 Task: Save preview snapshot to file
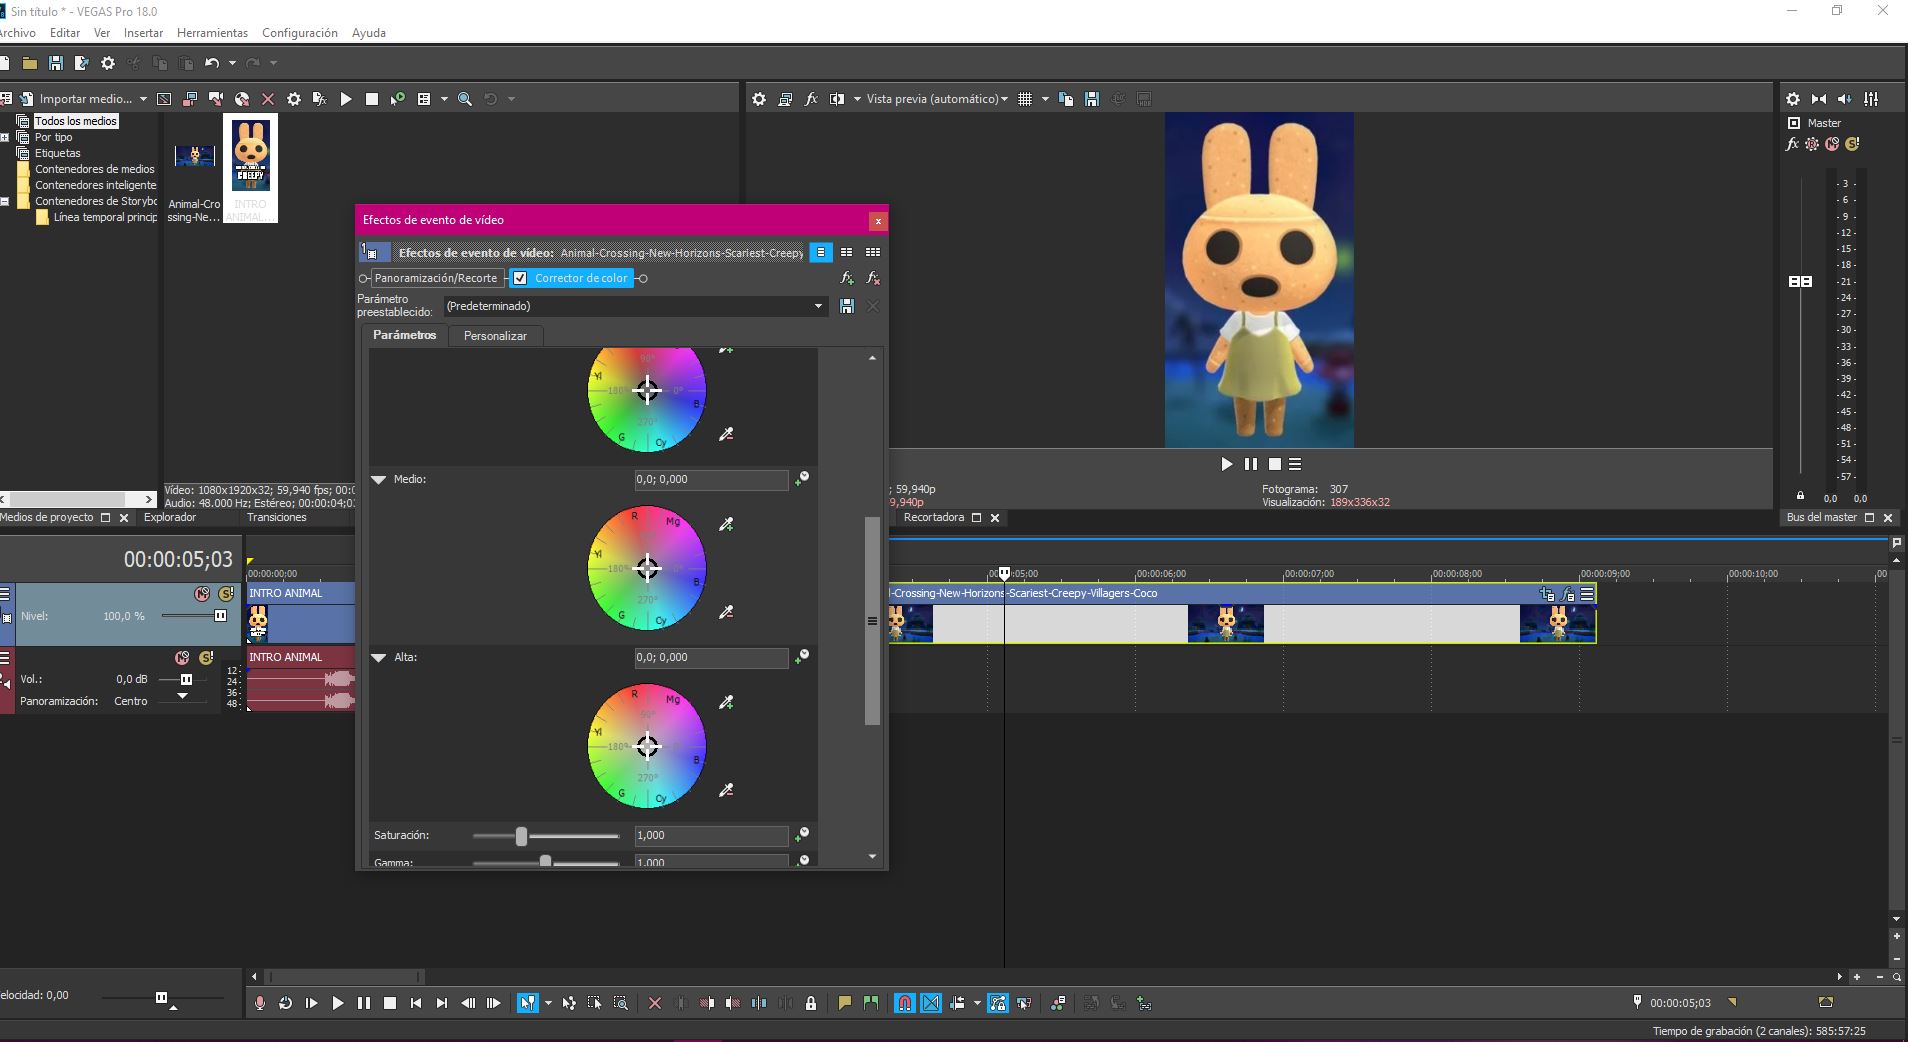(x=1092, y=99)
